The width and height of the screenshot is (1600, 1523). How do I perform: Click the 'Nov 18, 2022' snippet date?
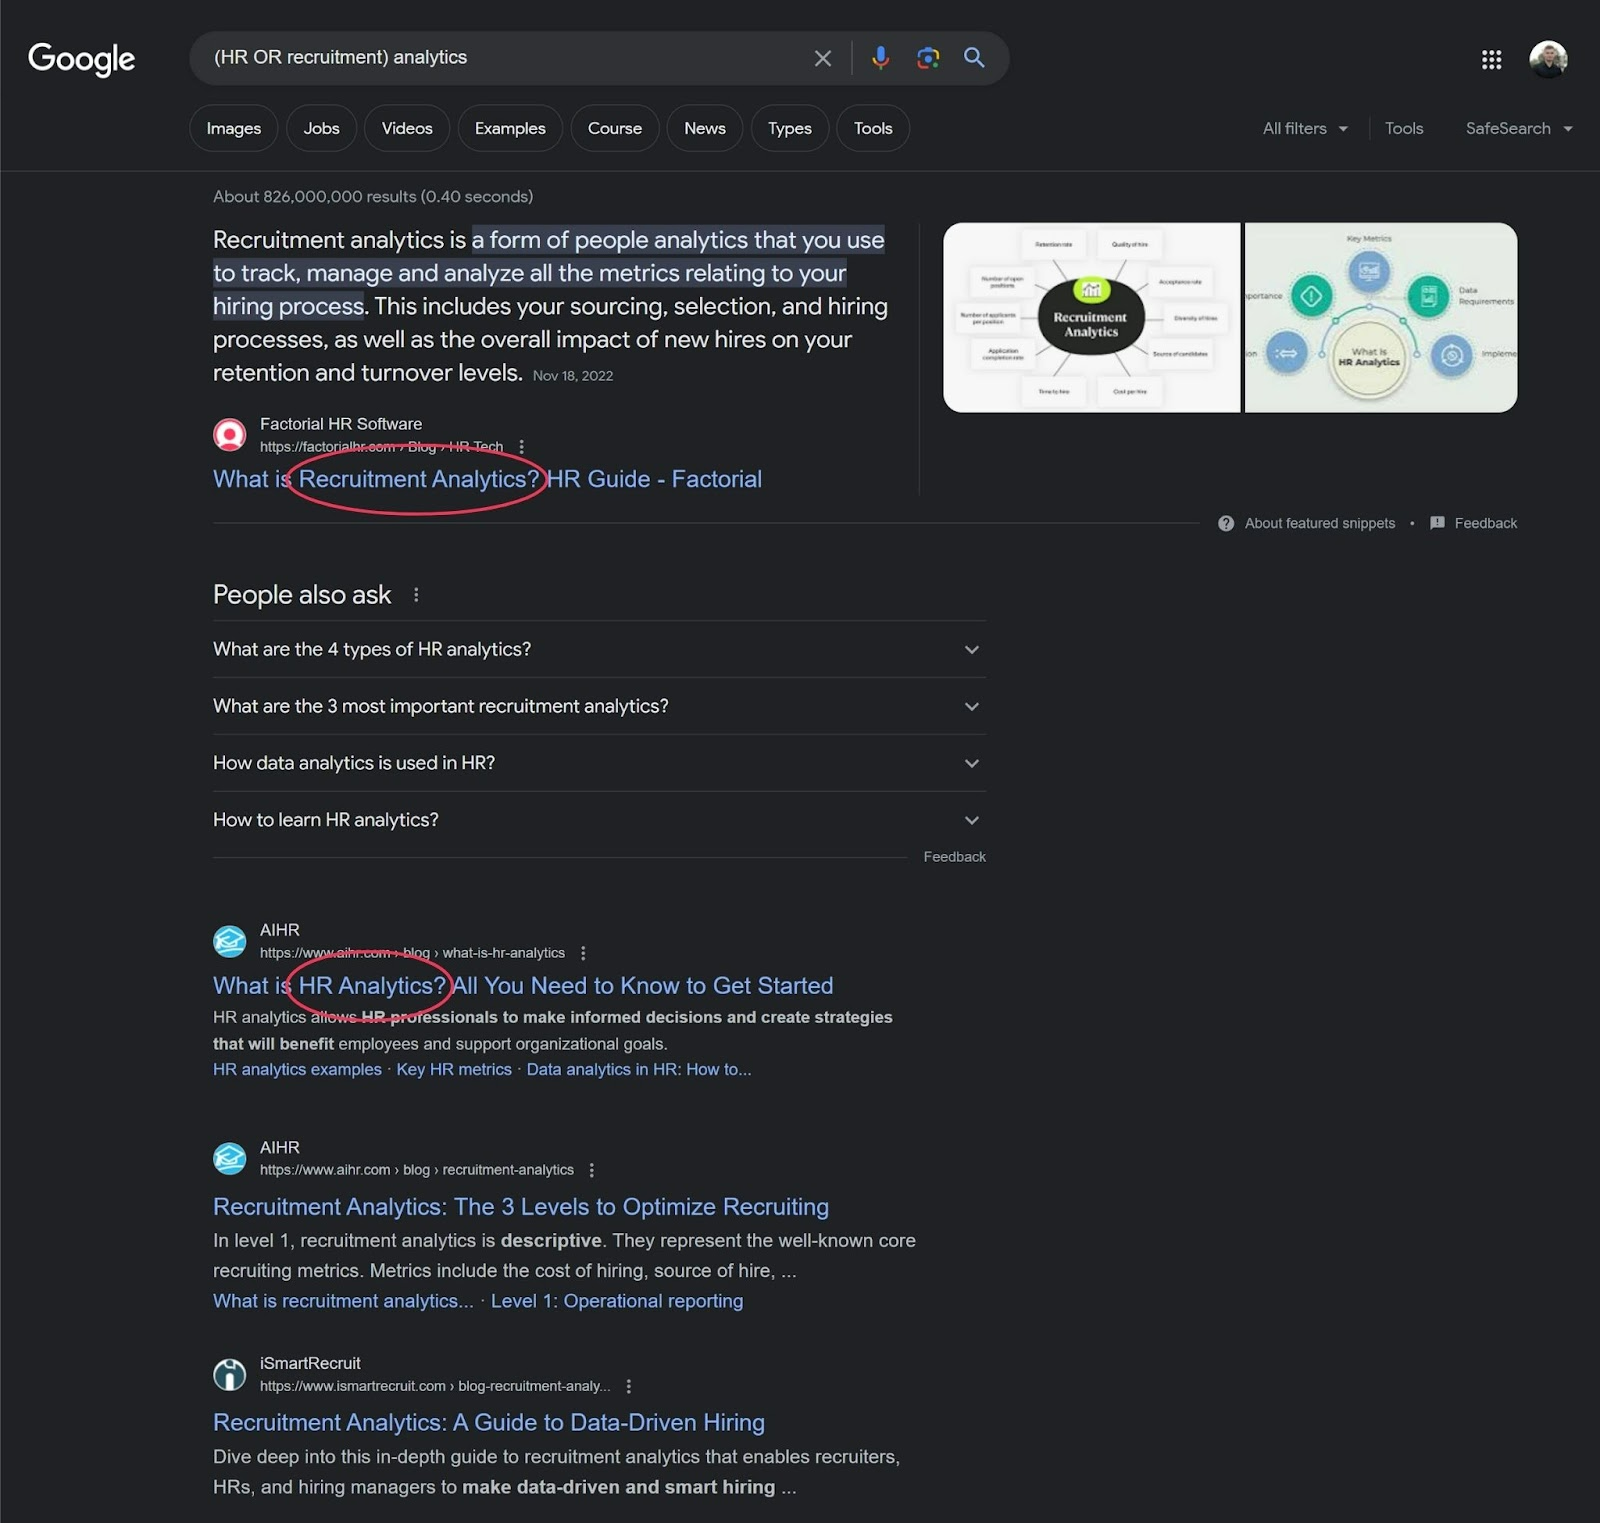[x=573, y=376]
